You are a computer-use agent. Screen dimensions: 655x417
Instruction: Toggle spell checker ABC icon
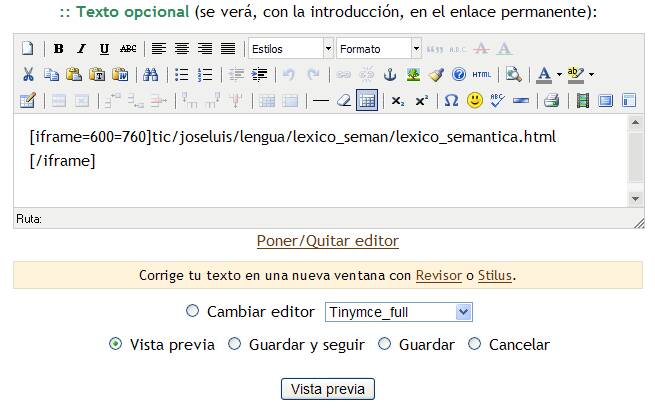click(x=497, y=101)
